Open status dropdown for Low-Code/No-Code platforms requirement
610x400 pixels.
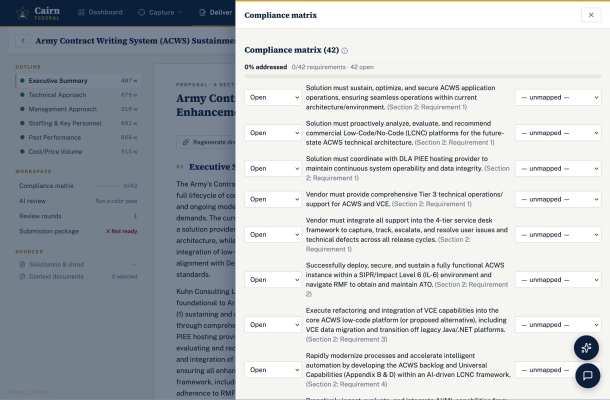273,133
